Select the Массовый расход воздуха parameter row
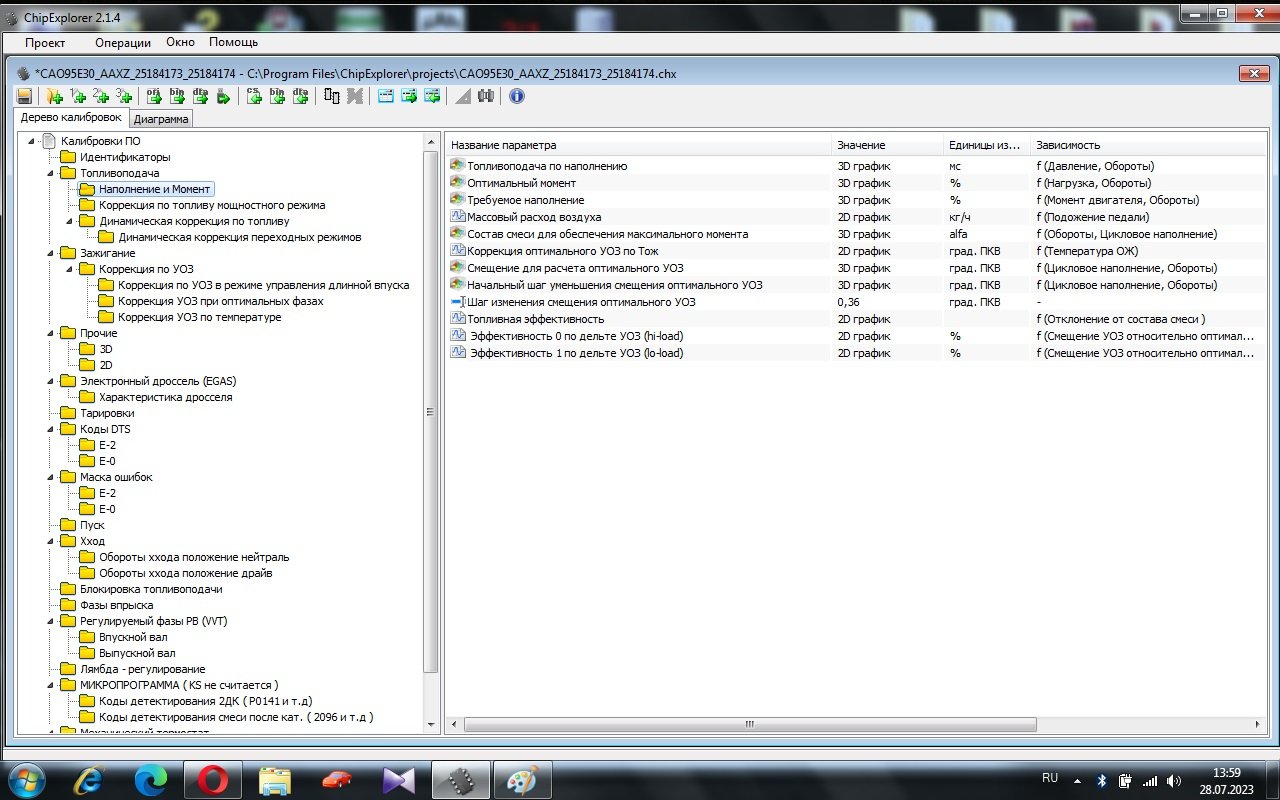 [534, 217]
